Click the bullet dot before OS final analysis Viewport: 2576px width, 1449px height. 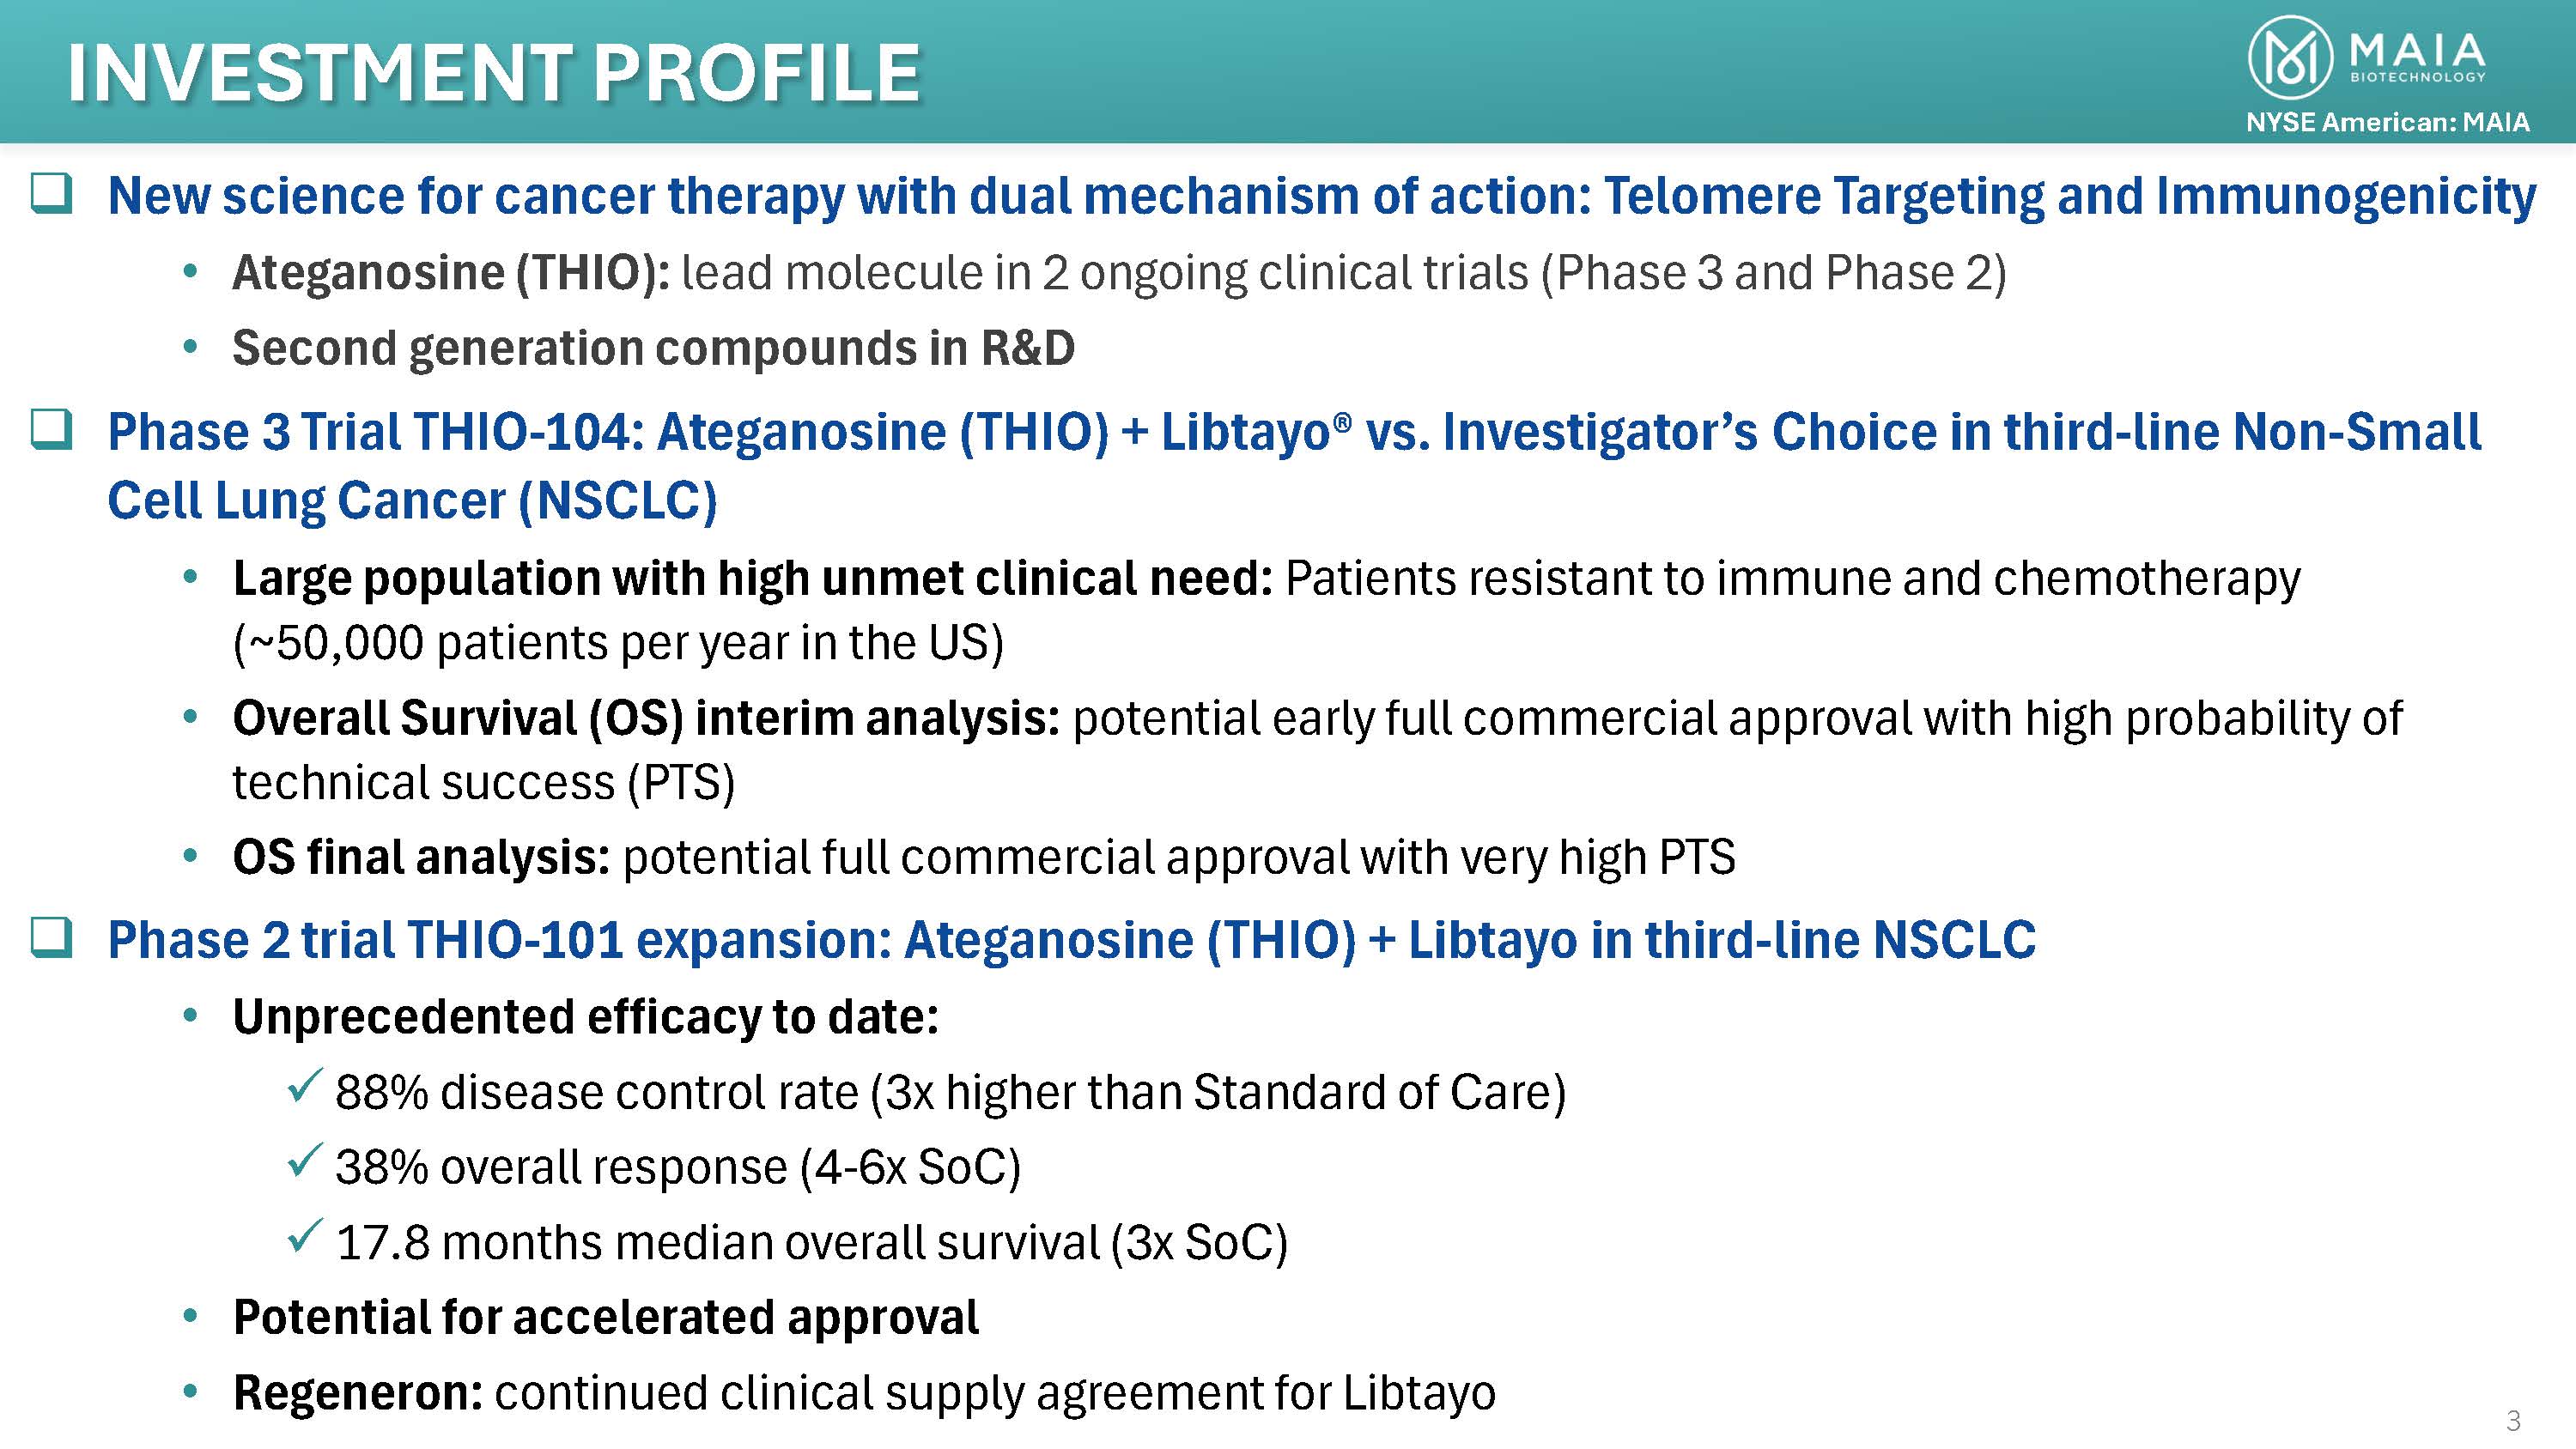coord(190,857)
